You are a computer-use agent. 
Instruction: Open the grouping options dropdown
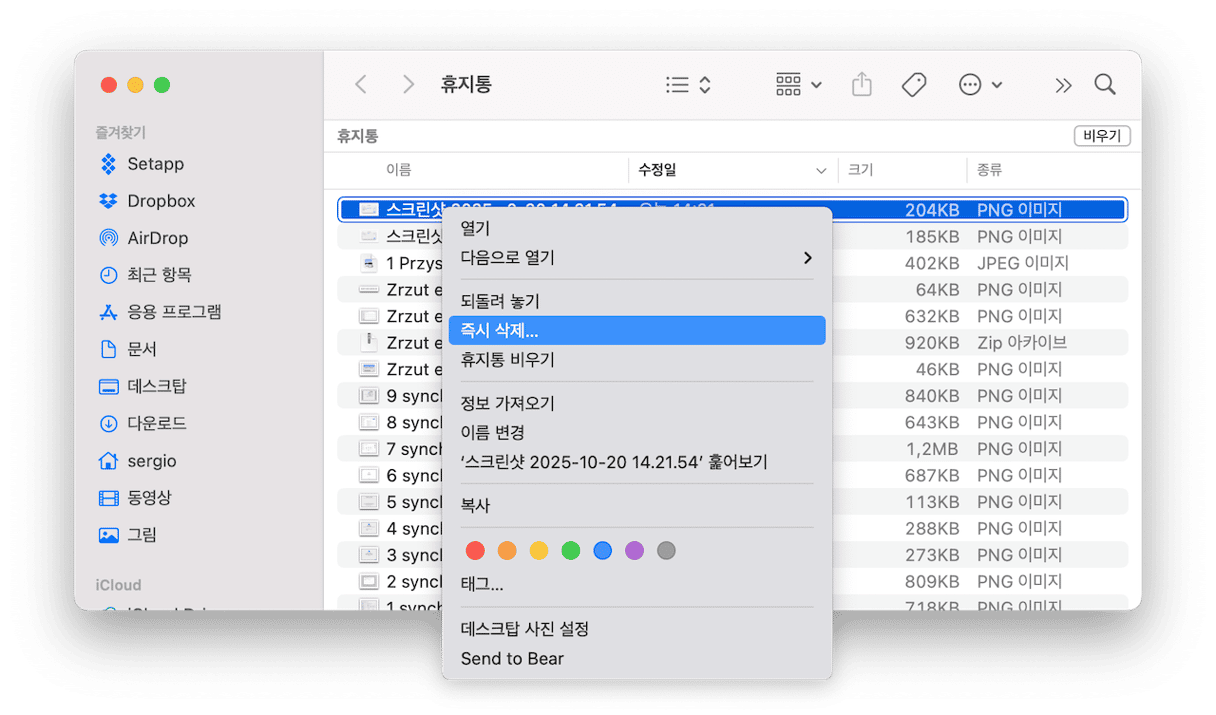(798, 85)
